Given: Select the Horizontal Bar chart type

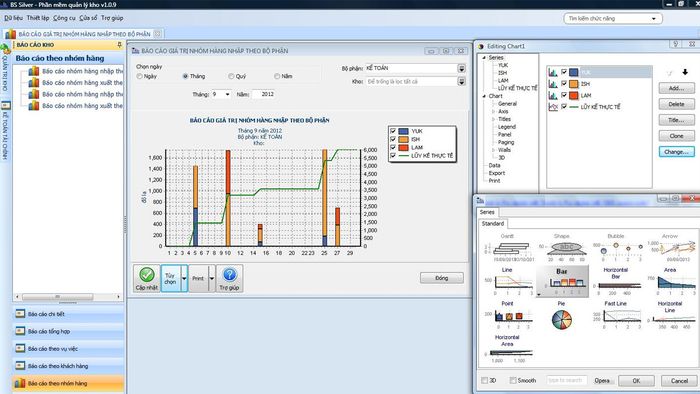Looking at the screenshot, I should pyautogui.click(x=616, y=282).
